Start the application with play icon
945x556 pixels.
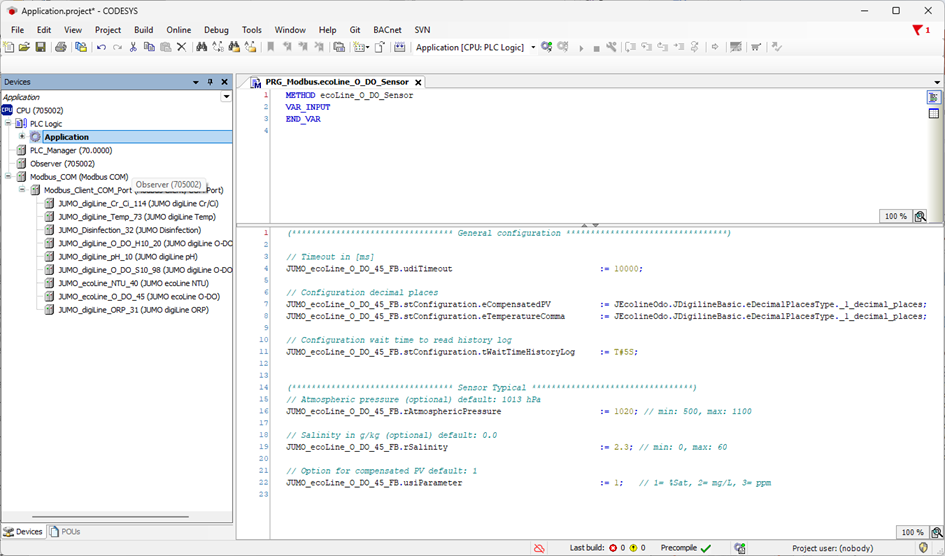[x=581, y=48]
